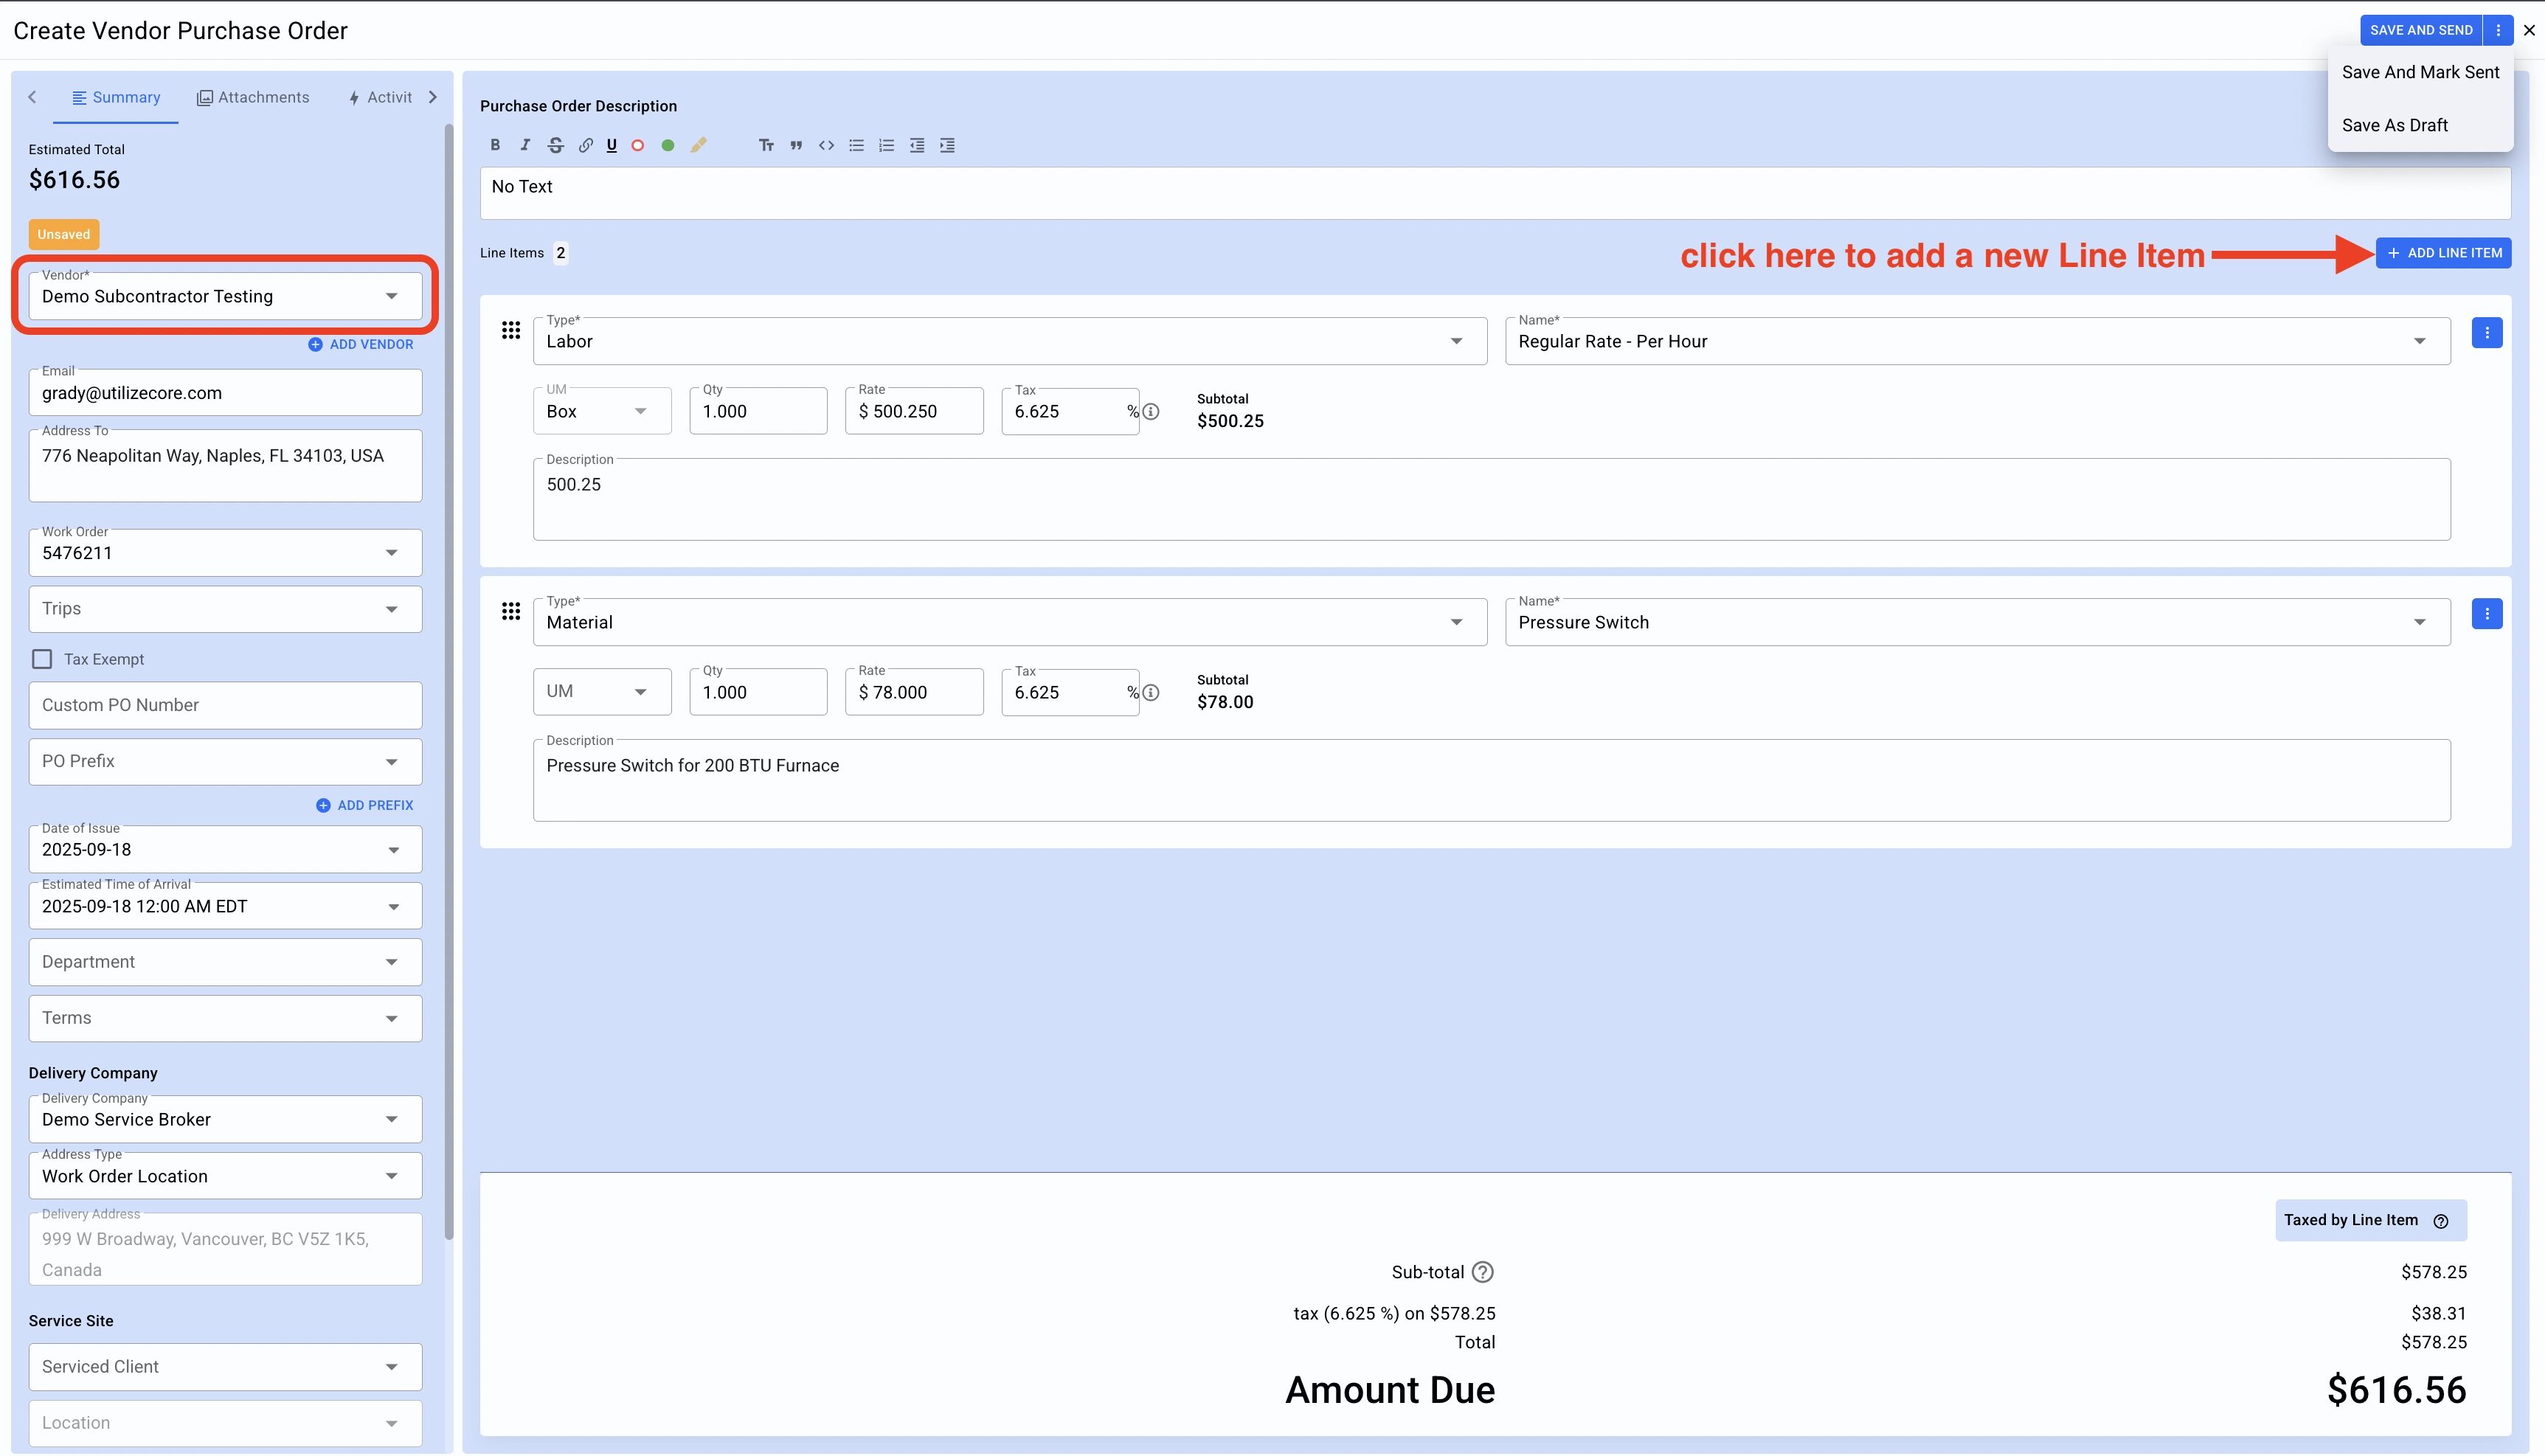Insert a code block
Screen dimensions: 2545x1456
pyautogui.click(x=826, y=145)
